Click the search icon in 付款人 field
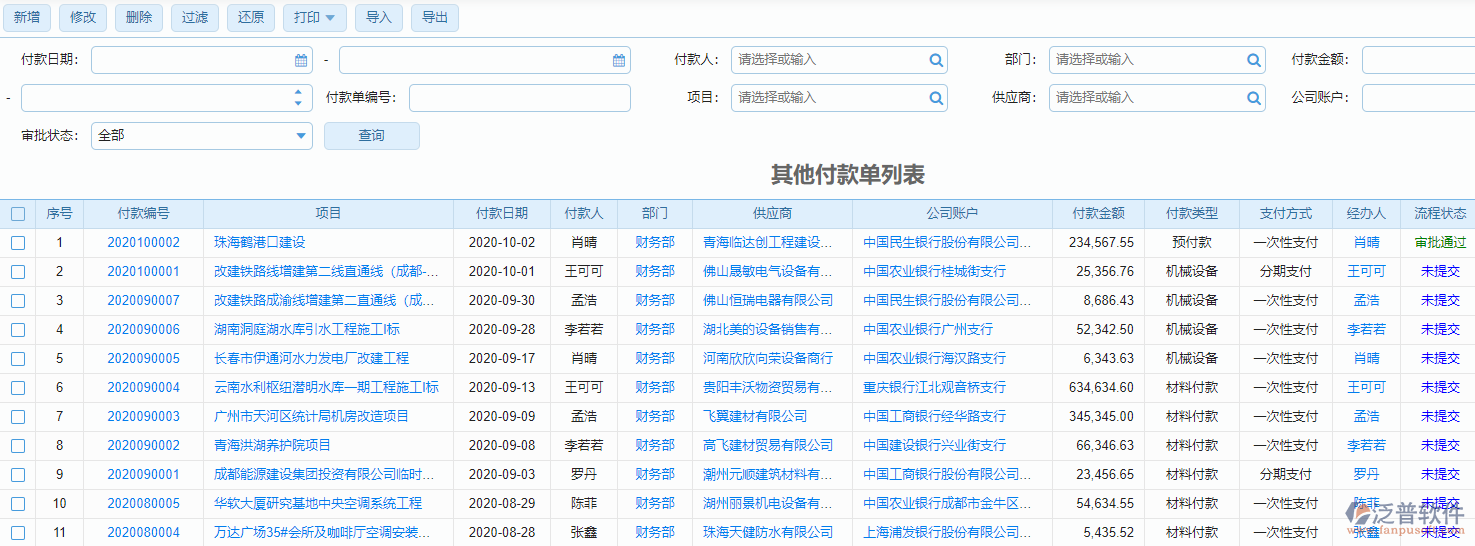 pyautogui.click(x=936, y=60)
